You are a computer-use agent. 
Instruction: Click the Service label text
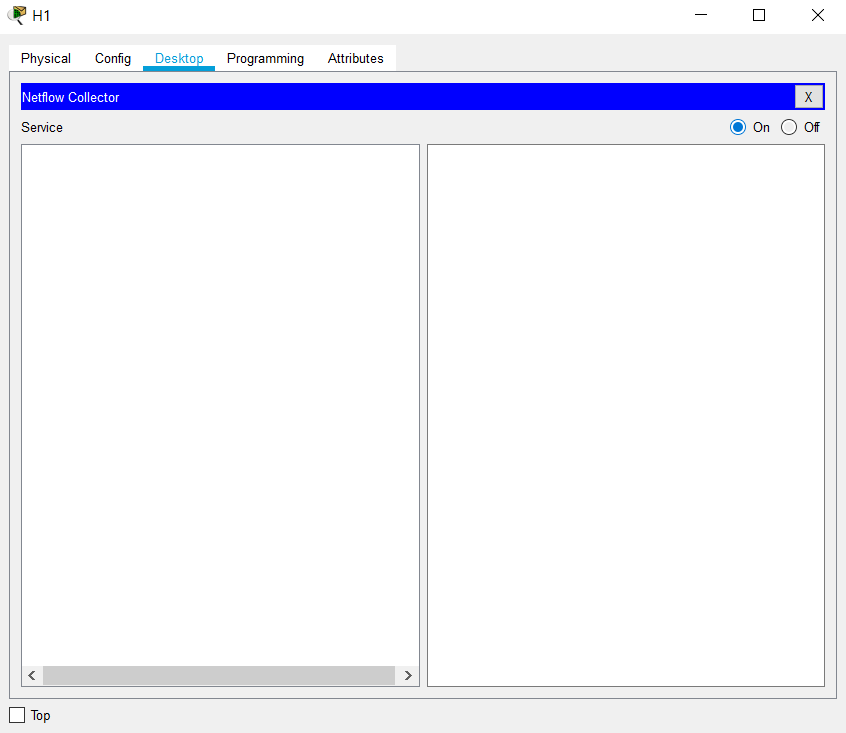tap(42, 128)
